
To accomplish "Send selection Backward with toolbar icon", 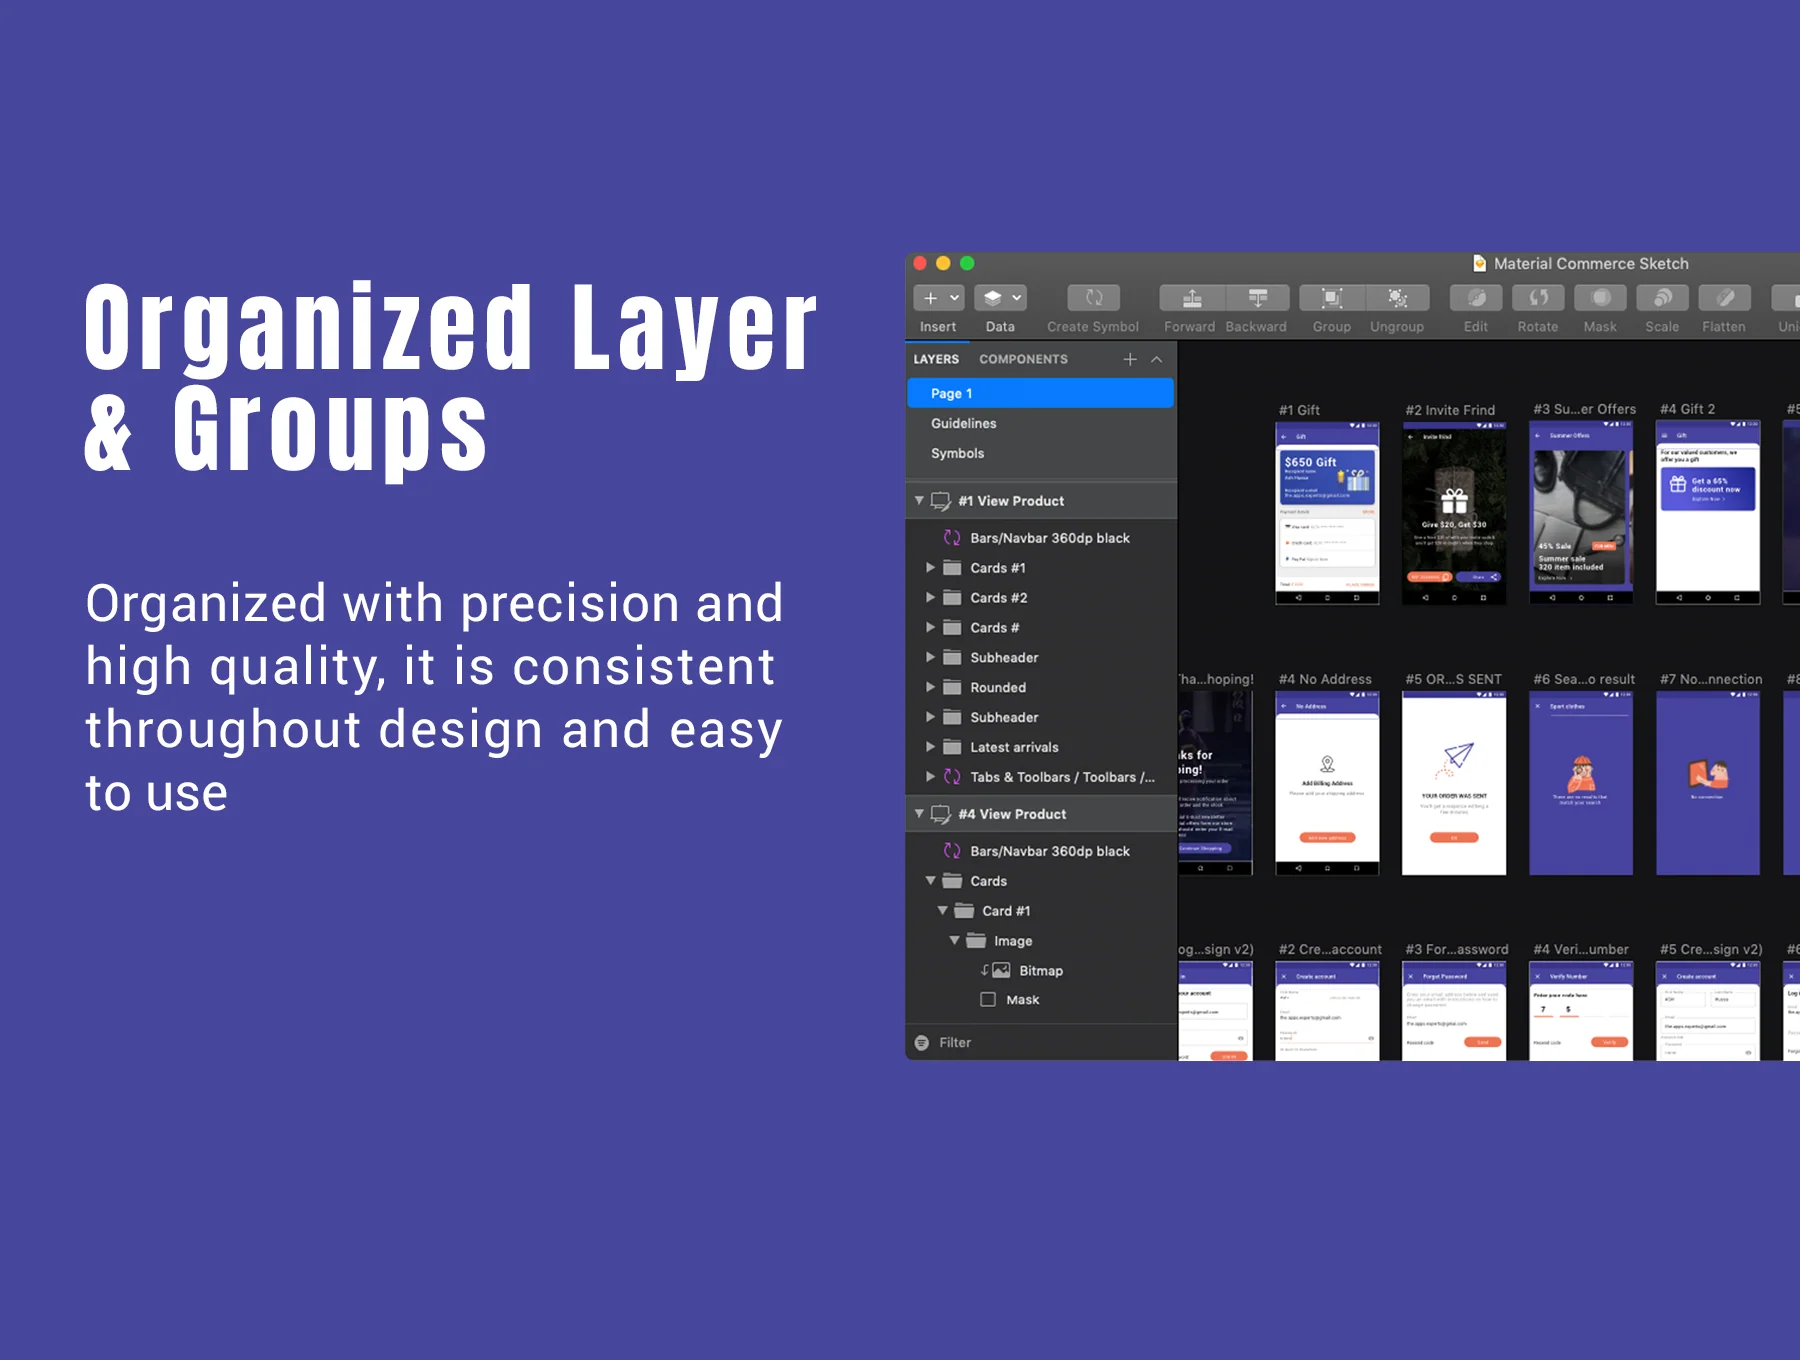I will tap(1258, 298).
